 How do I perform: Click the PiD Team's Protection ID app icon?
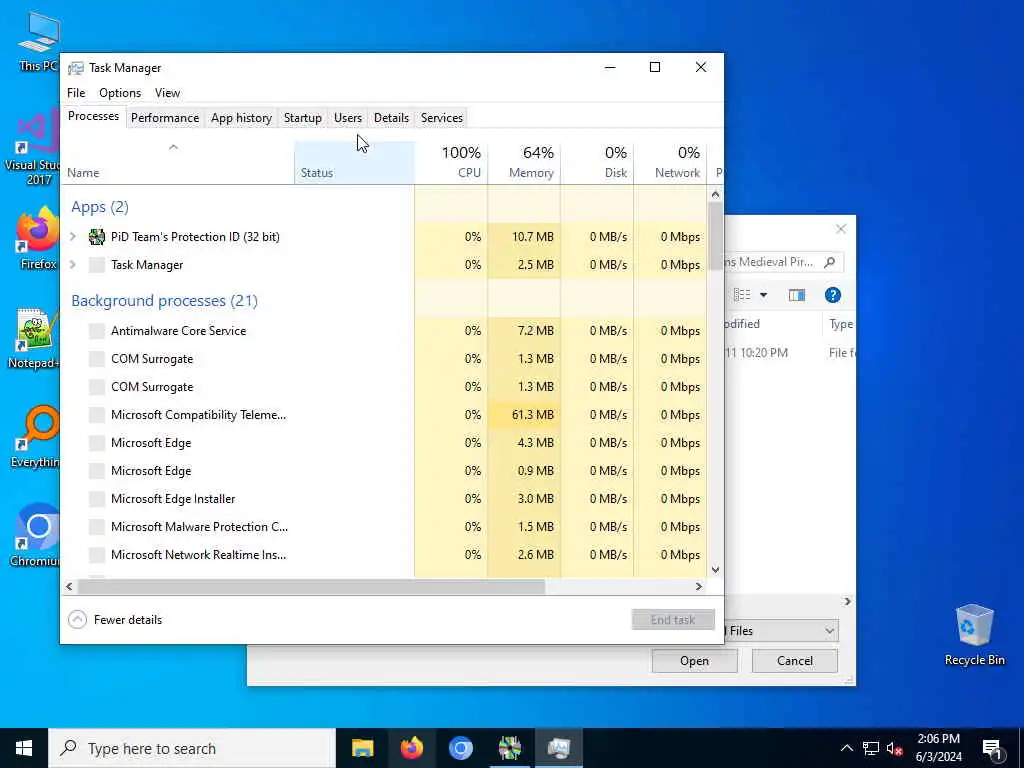pyautogui.click(x=97, y=236)
